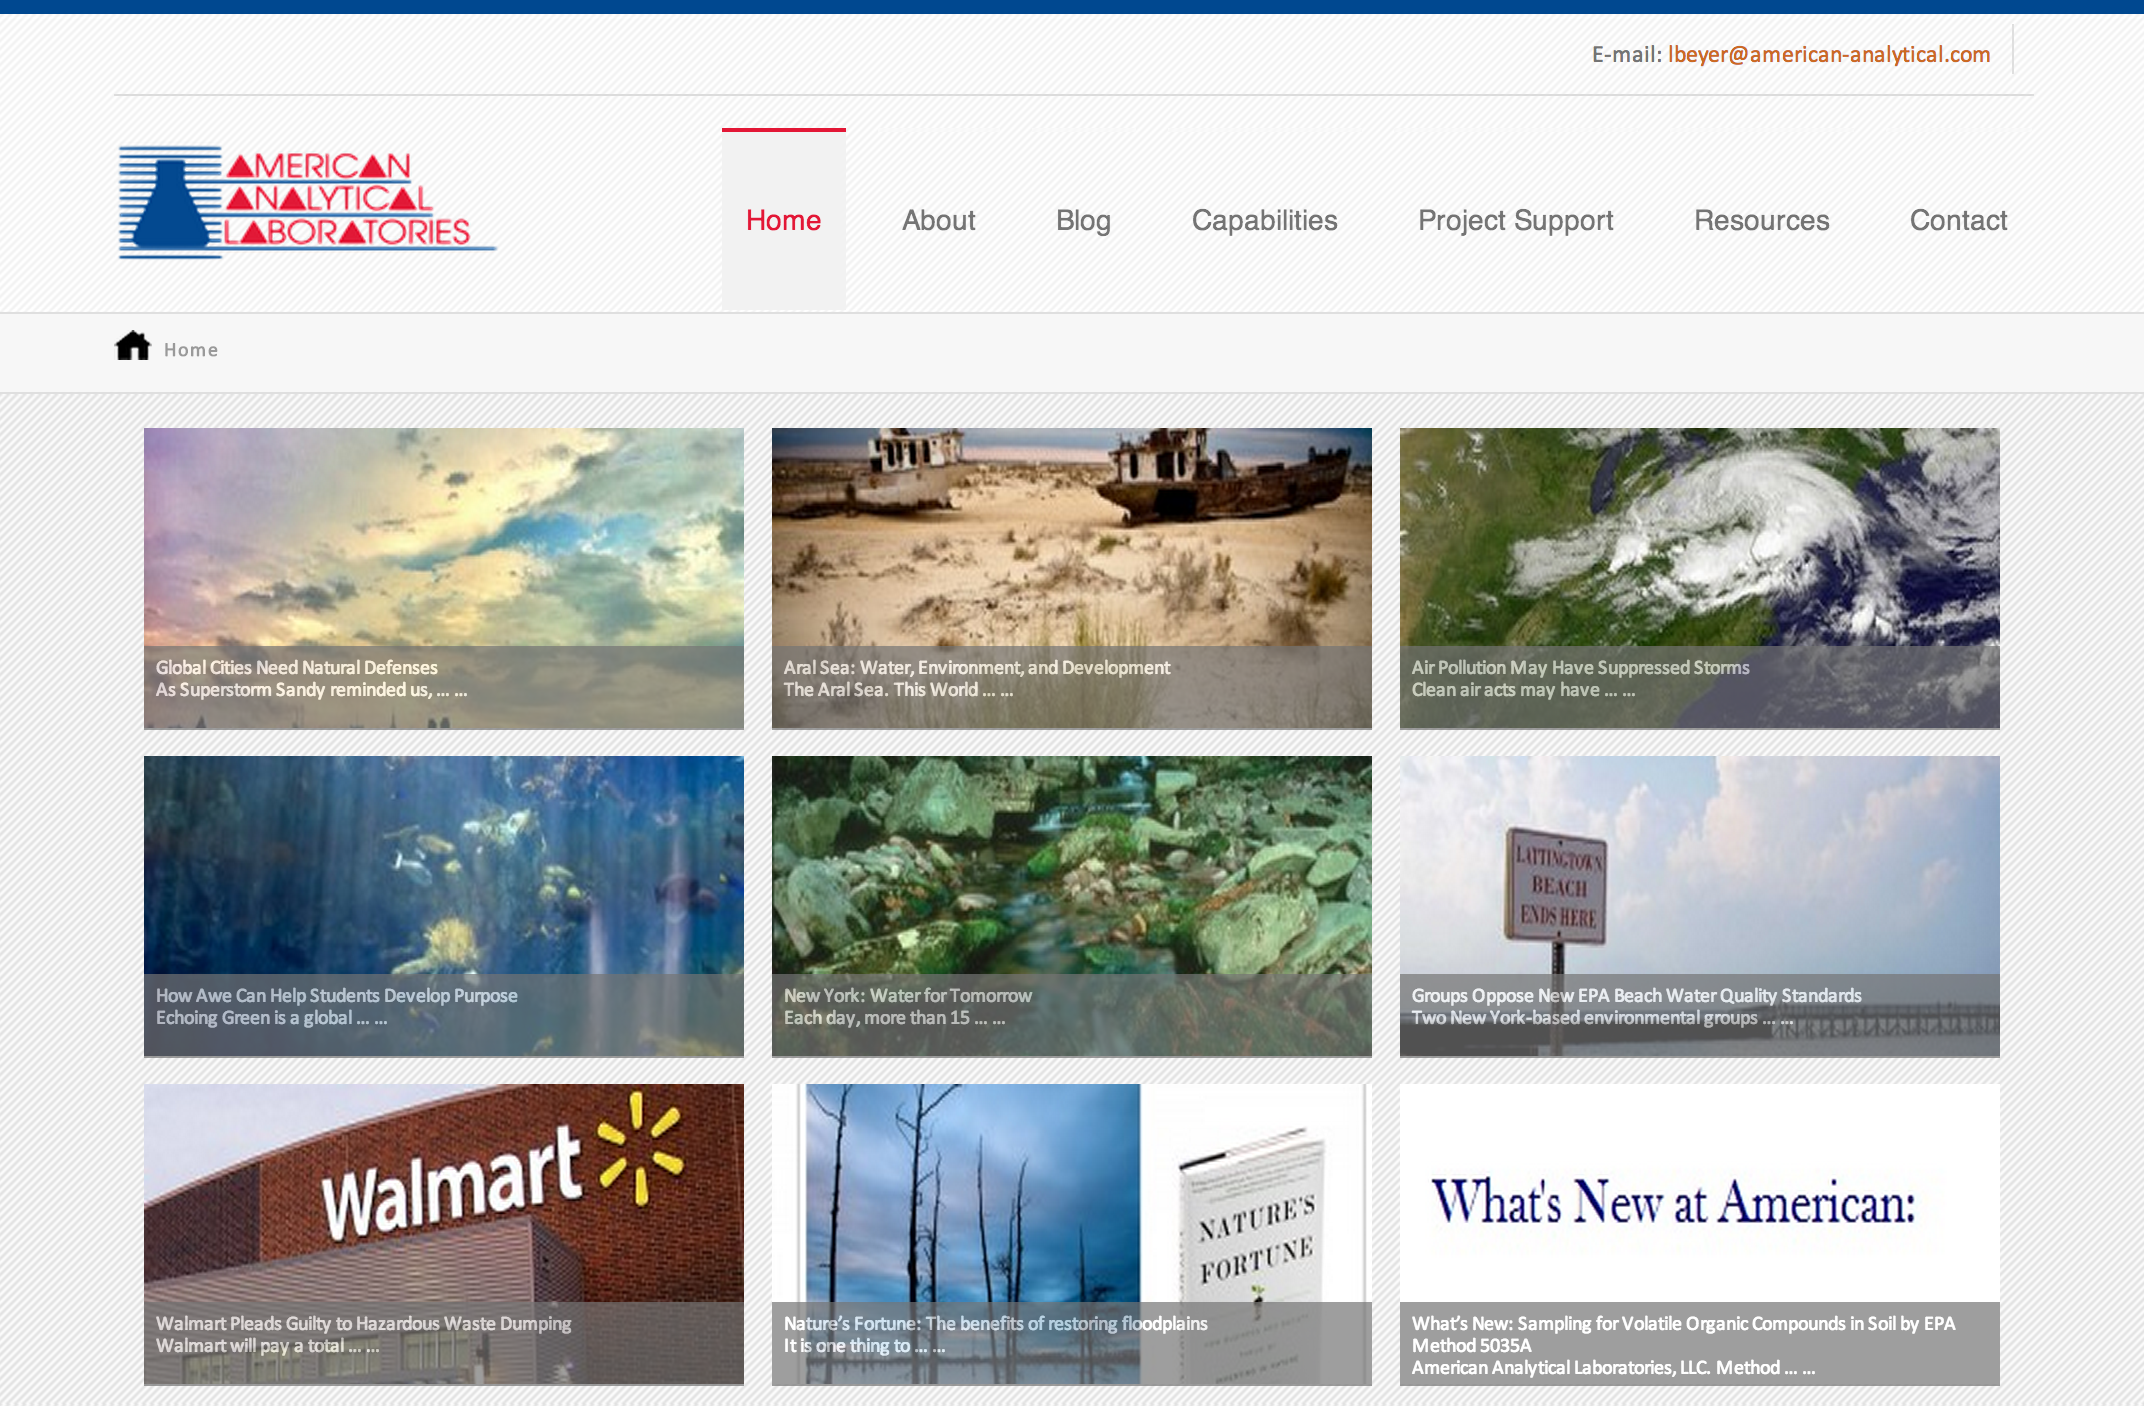Open the Resources menu item

1761,220
